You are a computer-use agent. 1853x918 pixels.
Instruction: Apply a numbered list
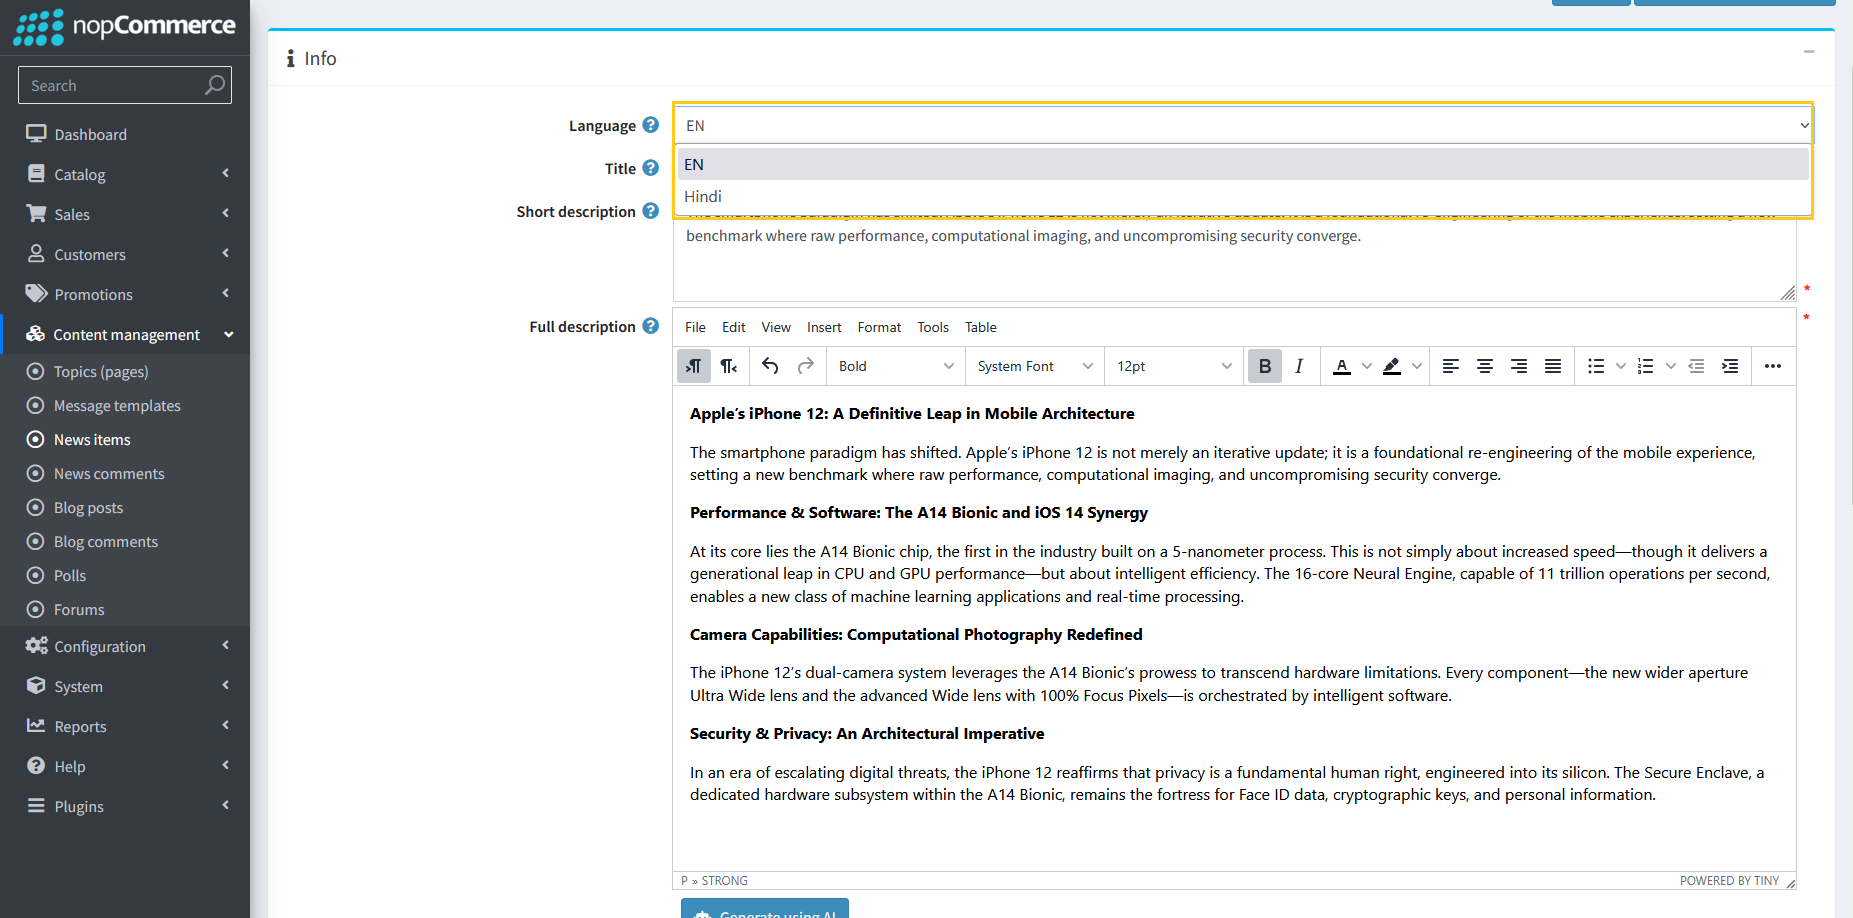coord(1645,366)
